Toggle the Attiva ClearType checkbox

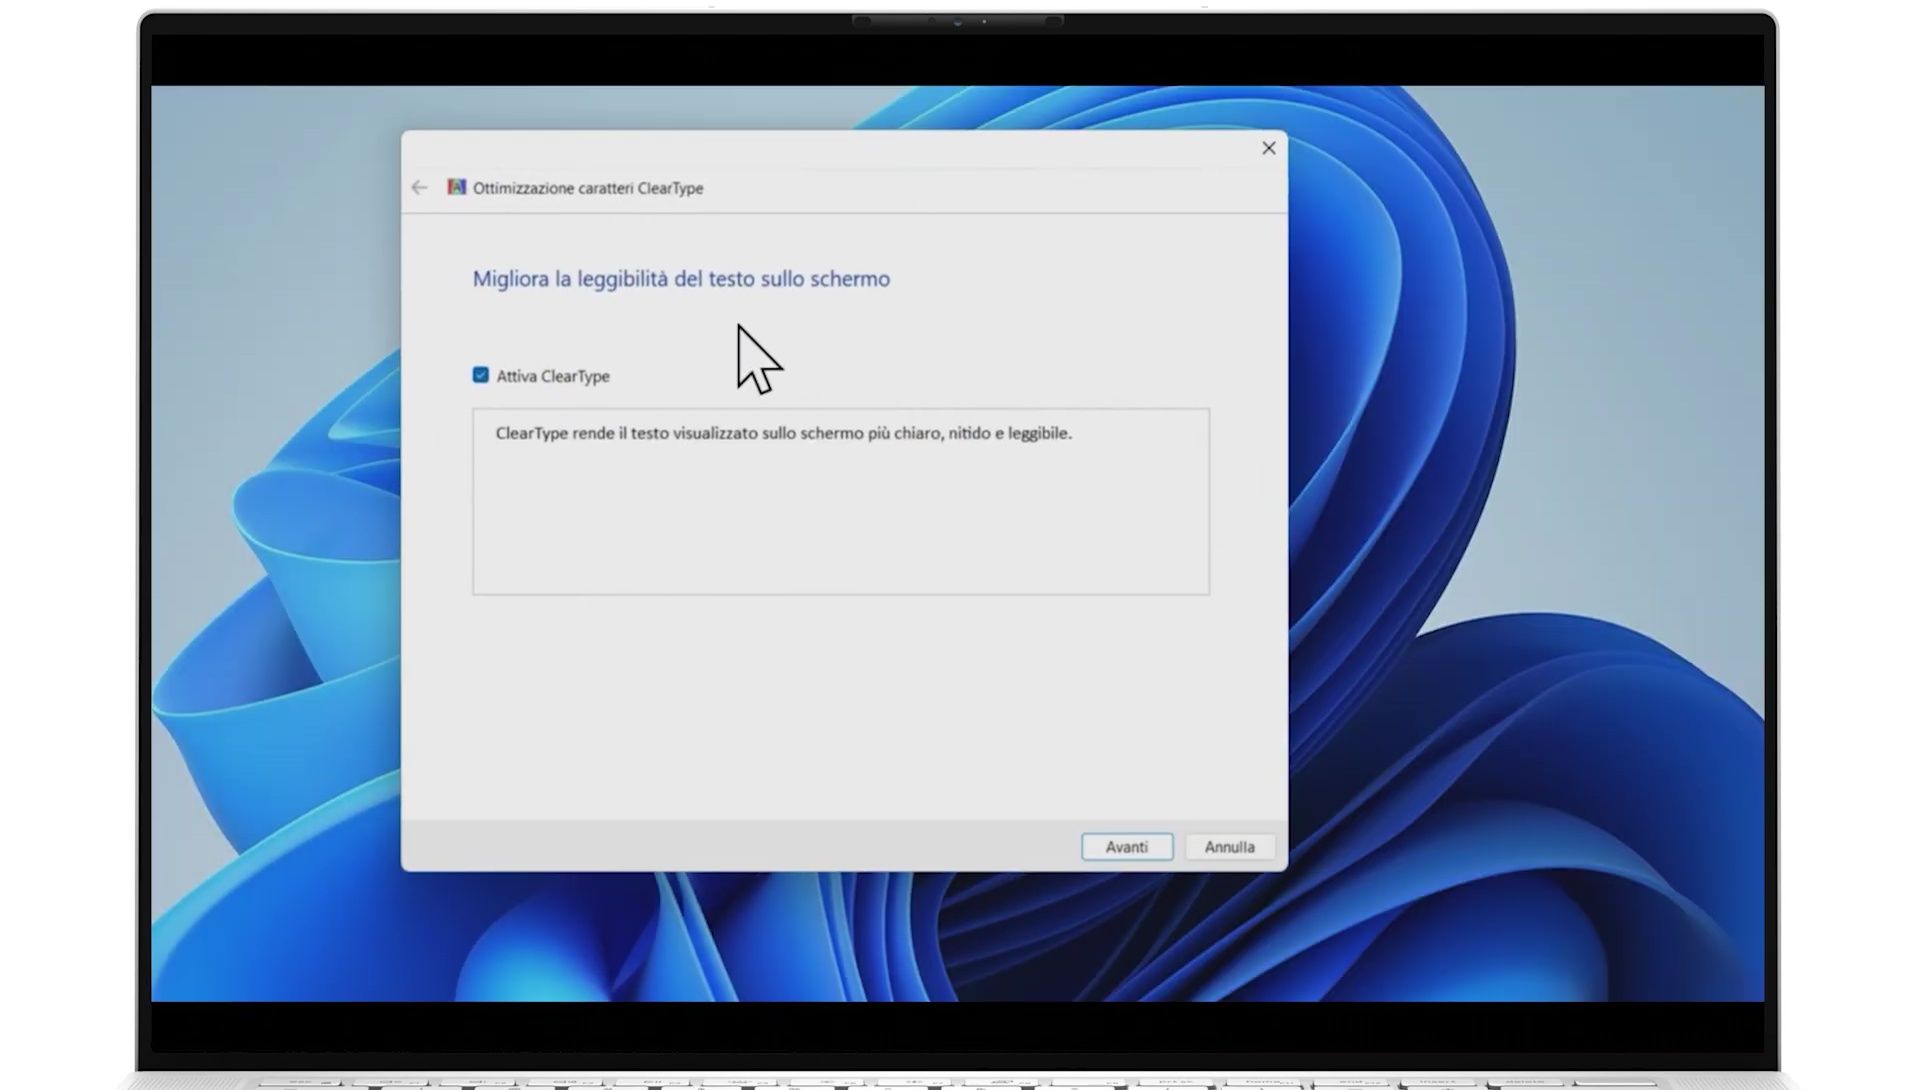coord(481,375)
